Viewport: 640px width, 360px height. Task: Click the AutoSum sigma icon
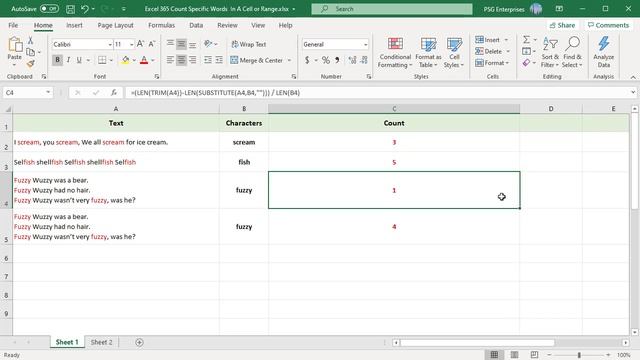point(527,40)
